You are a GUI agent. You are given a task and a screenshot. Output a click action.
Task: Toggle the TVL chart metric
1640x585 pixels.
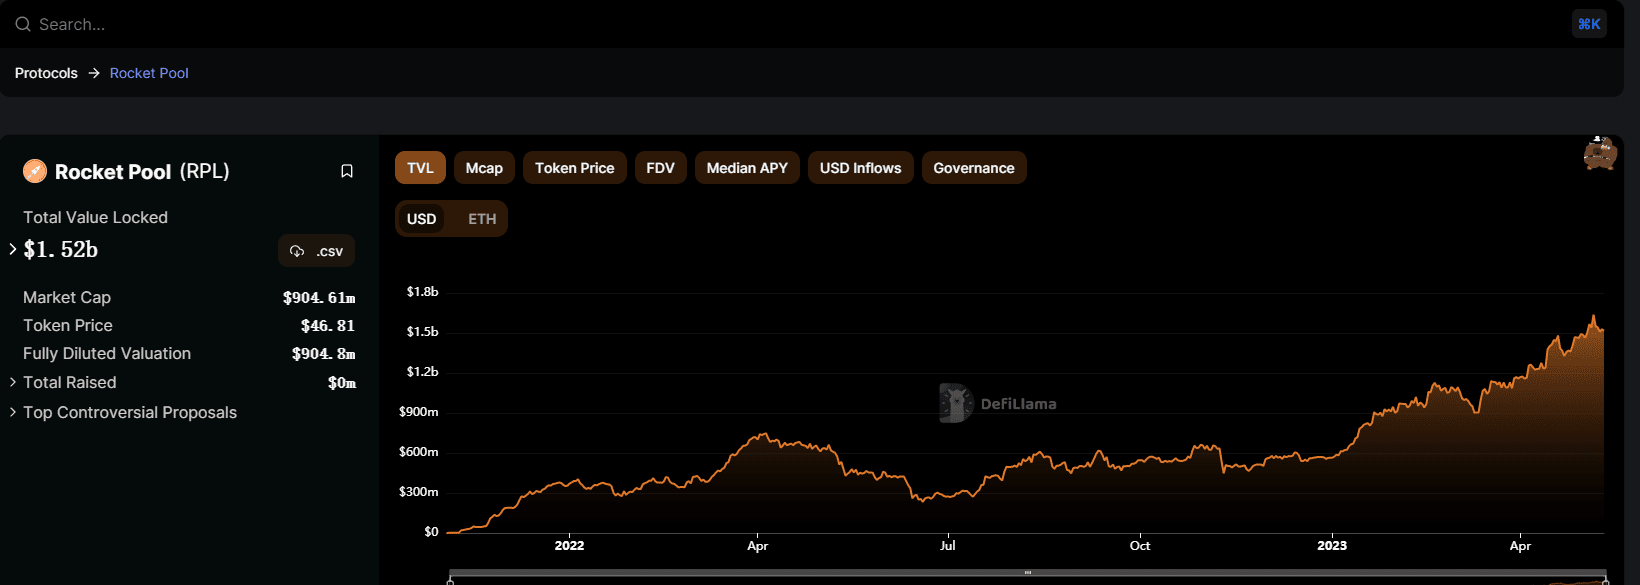pyautogui.click(x=420, y=168)
